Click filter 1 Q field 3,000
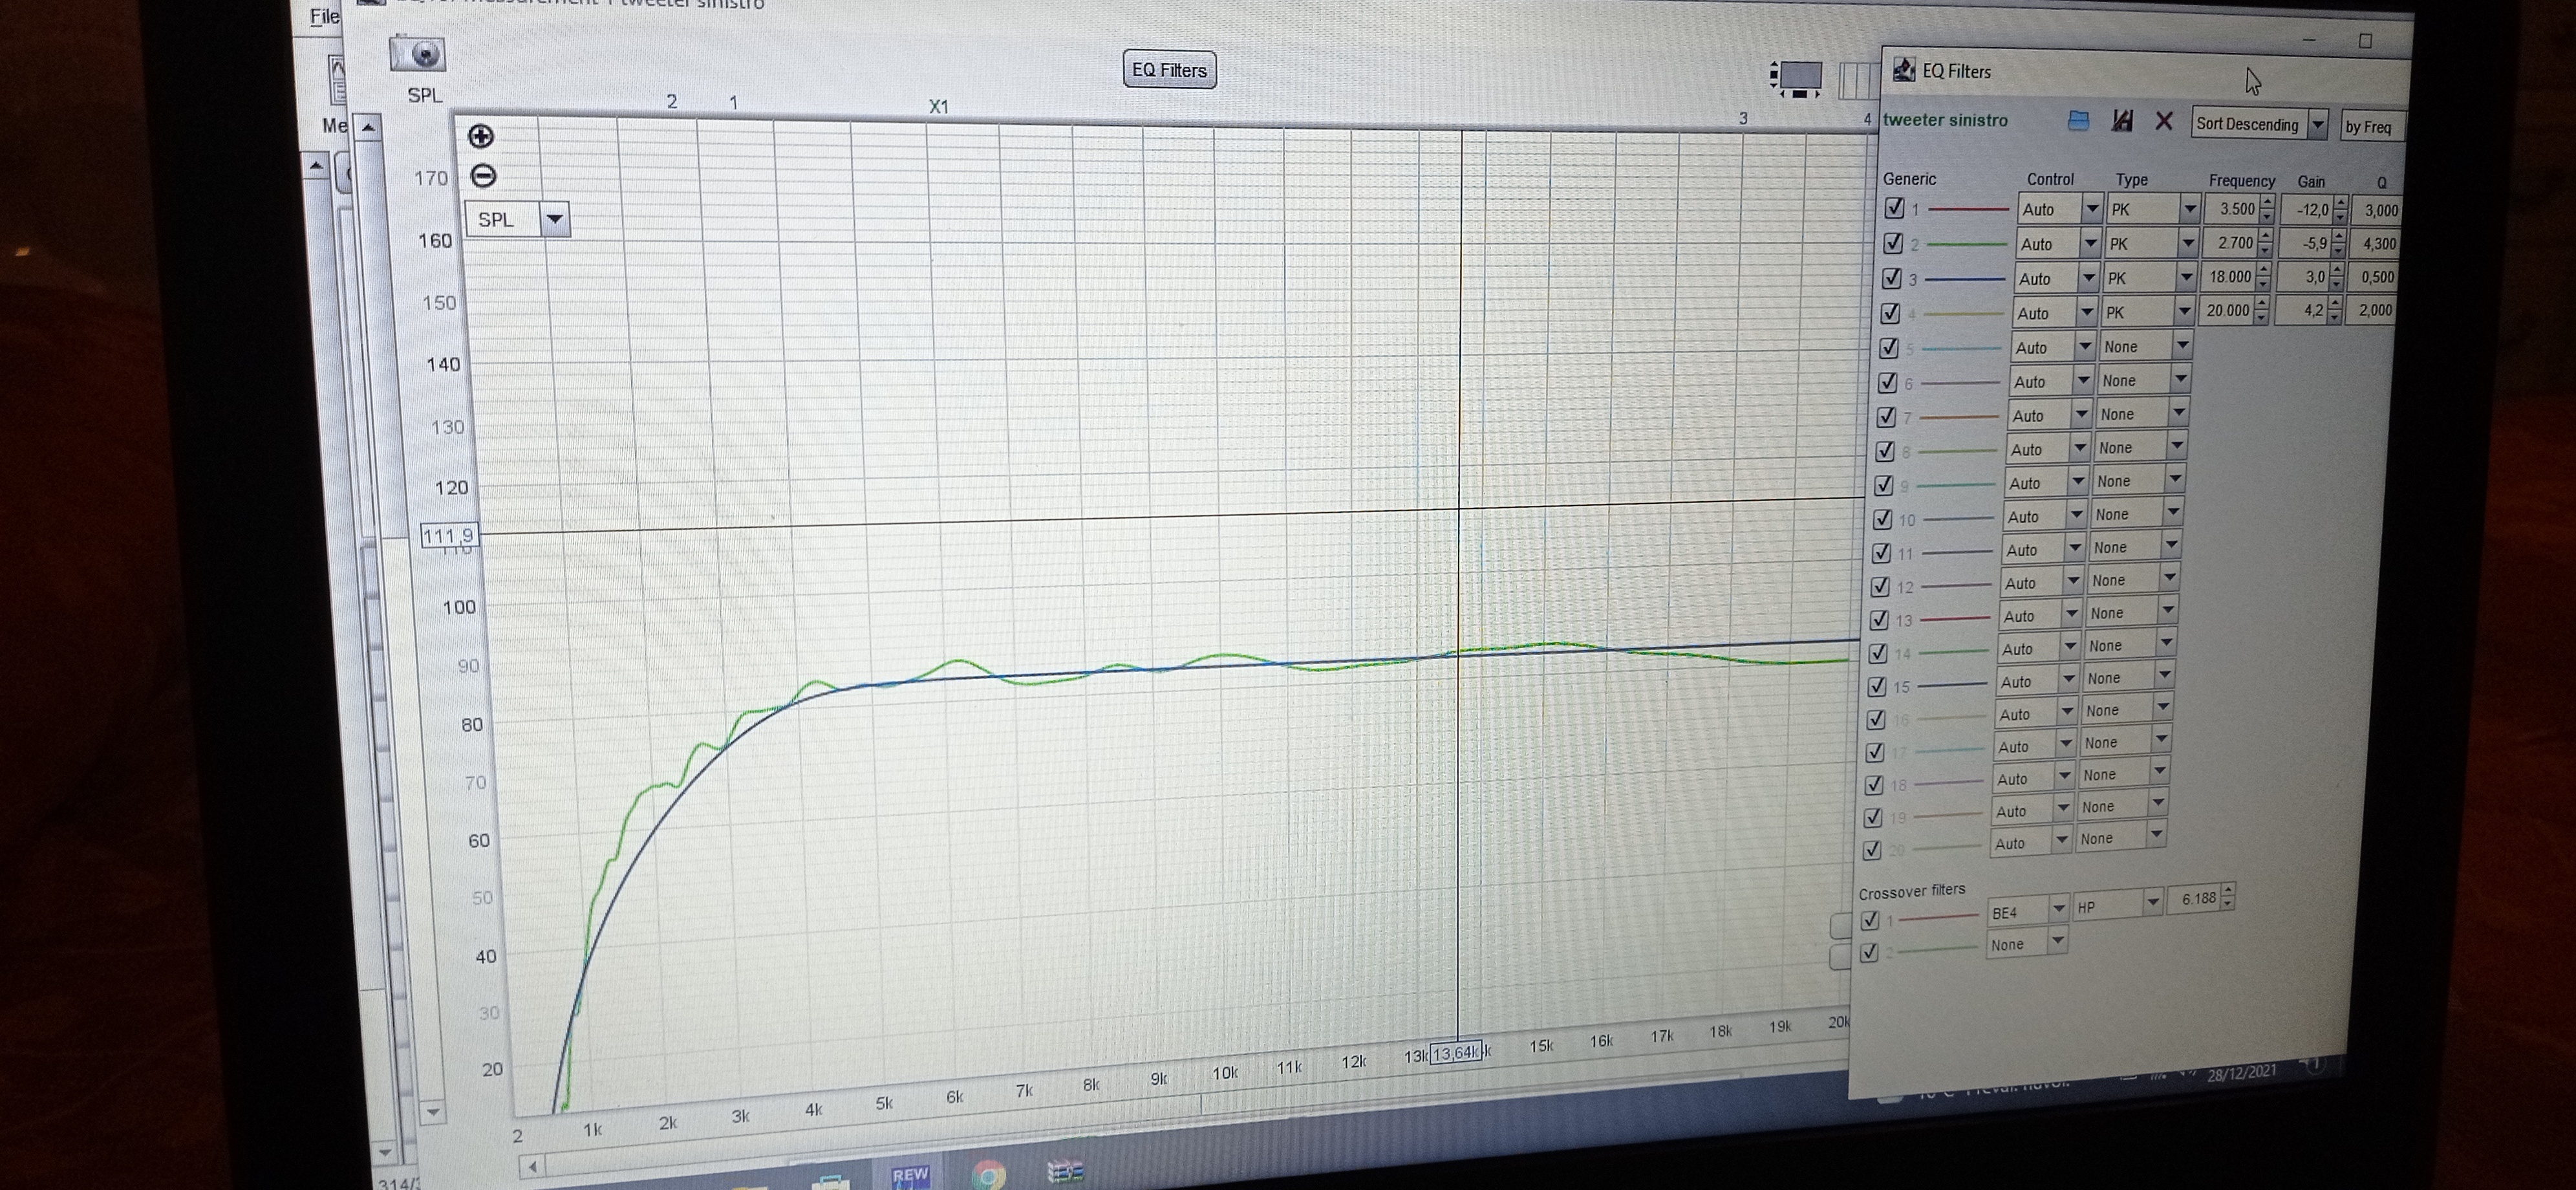 (x=2378, y=210)
